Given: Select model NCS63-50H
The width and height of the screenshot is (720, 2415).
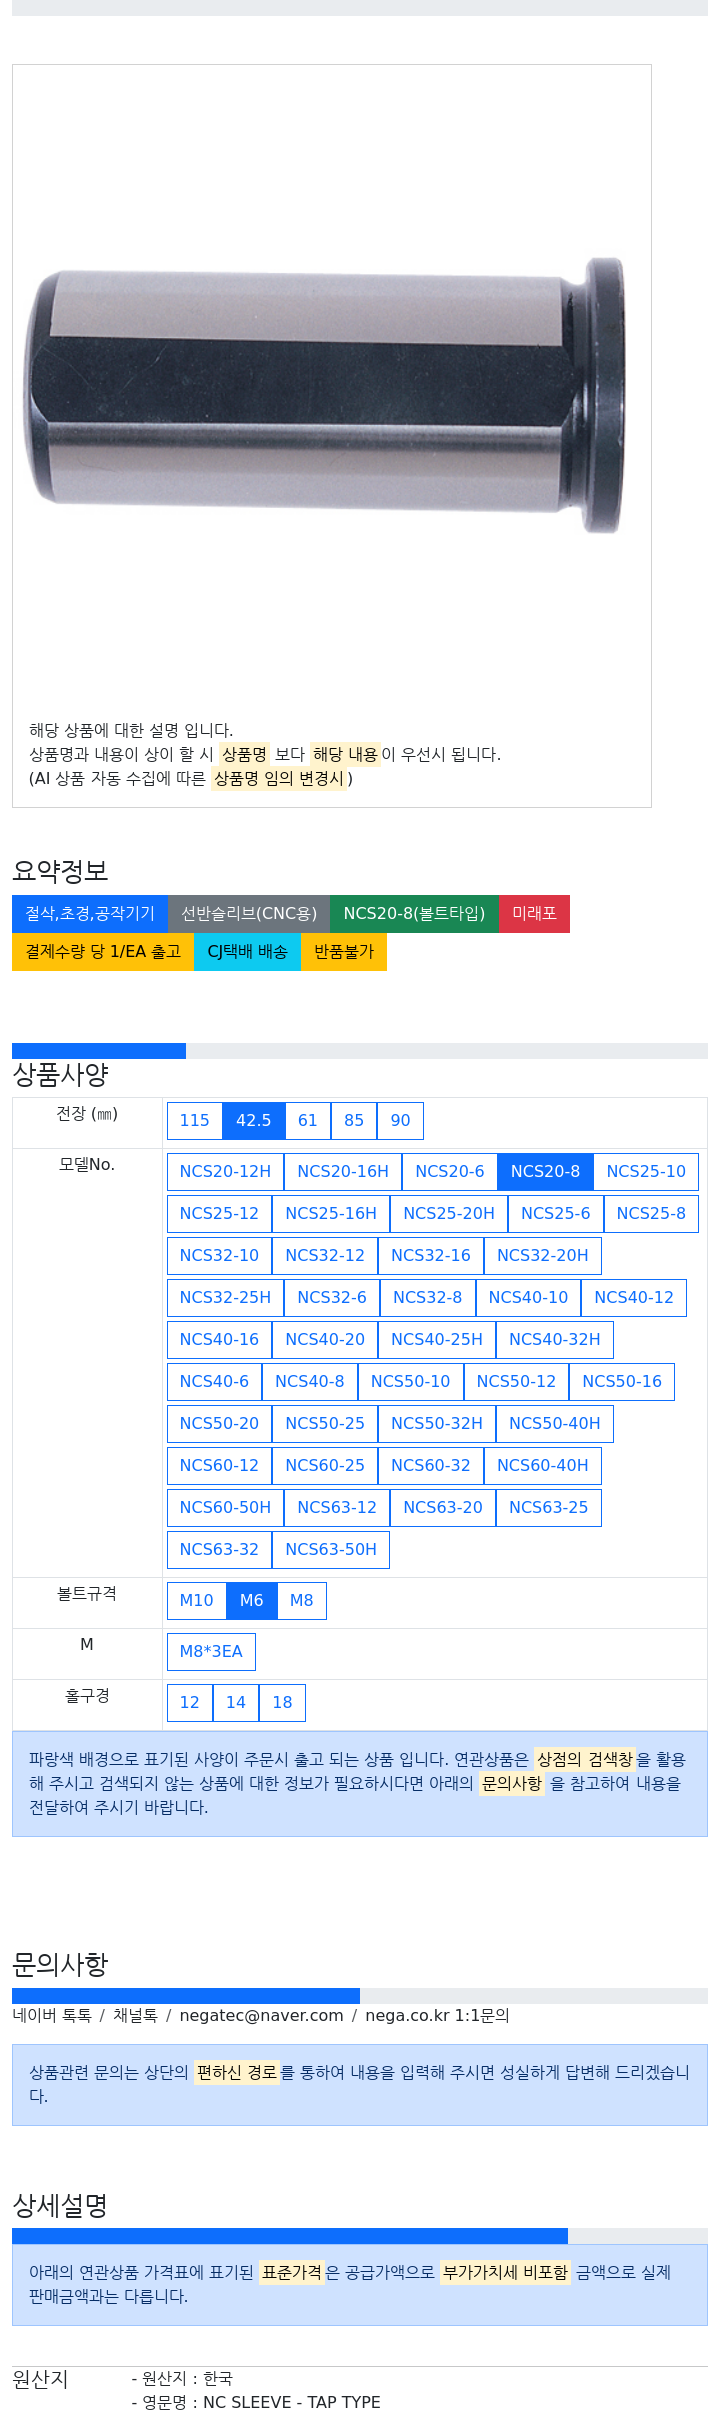Looking at the screenshot, I should (x=331, y=1550).
